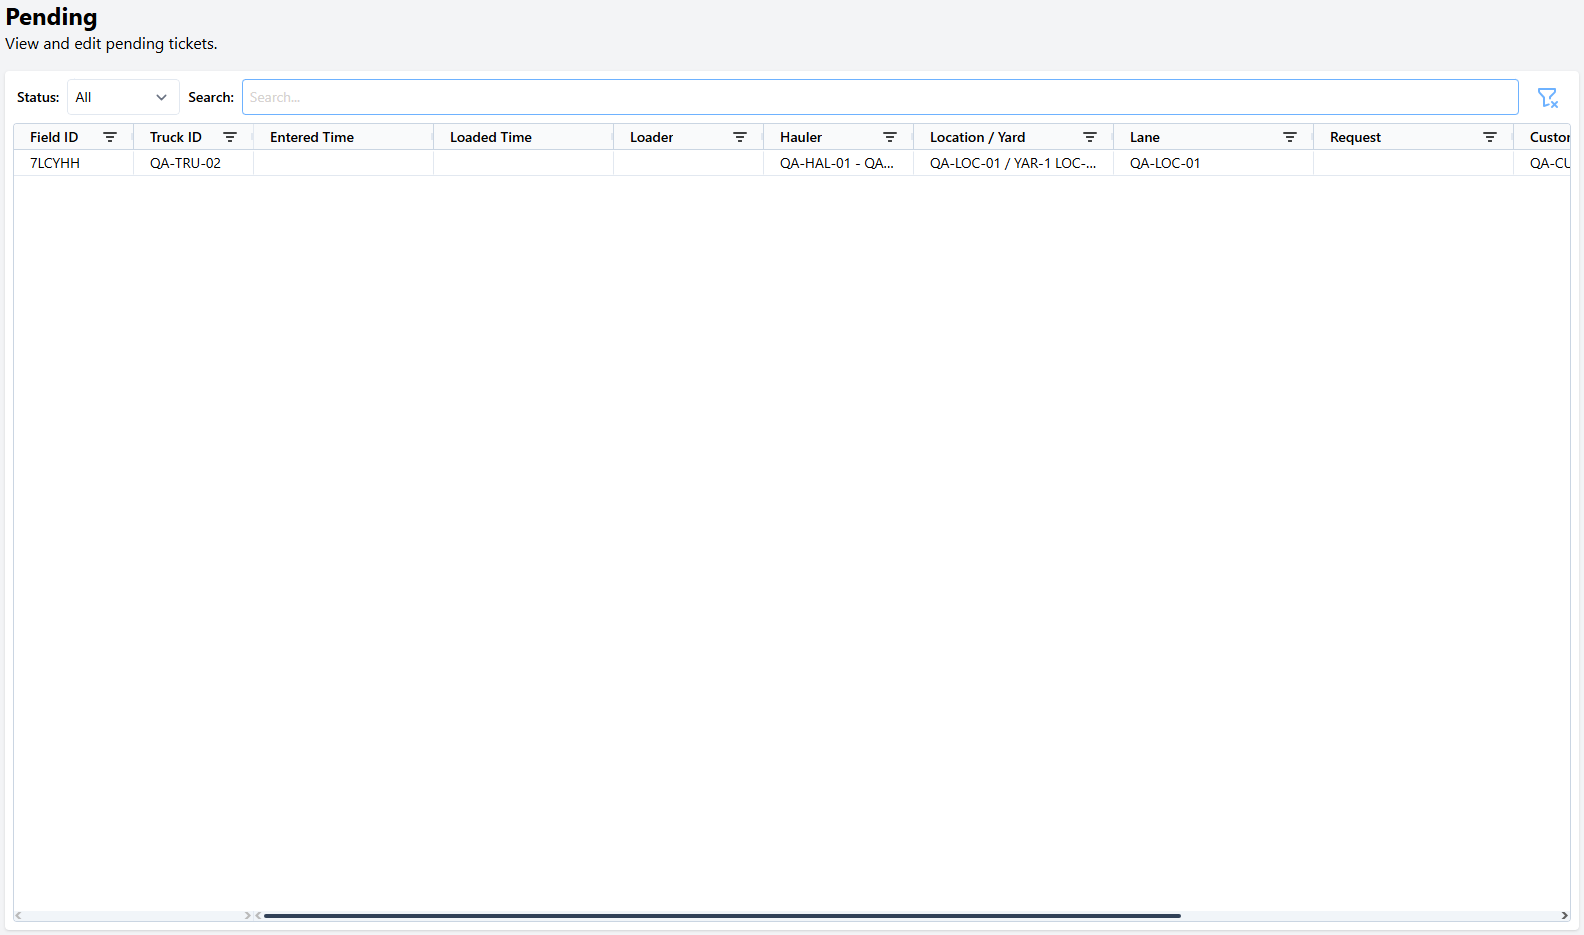
Task: Open the Loader column filter menu
Action: point(740,137)
